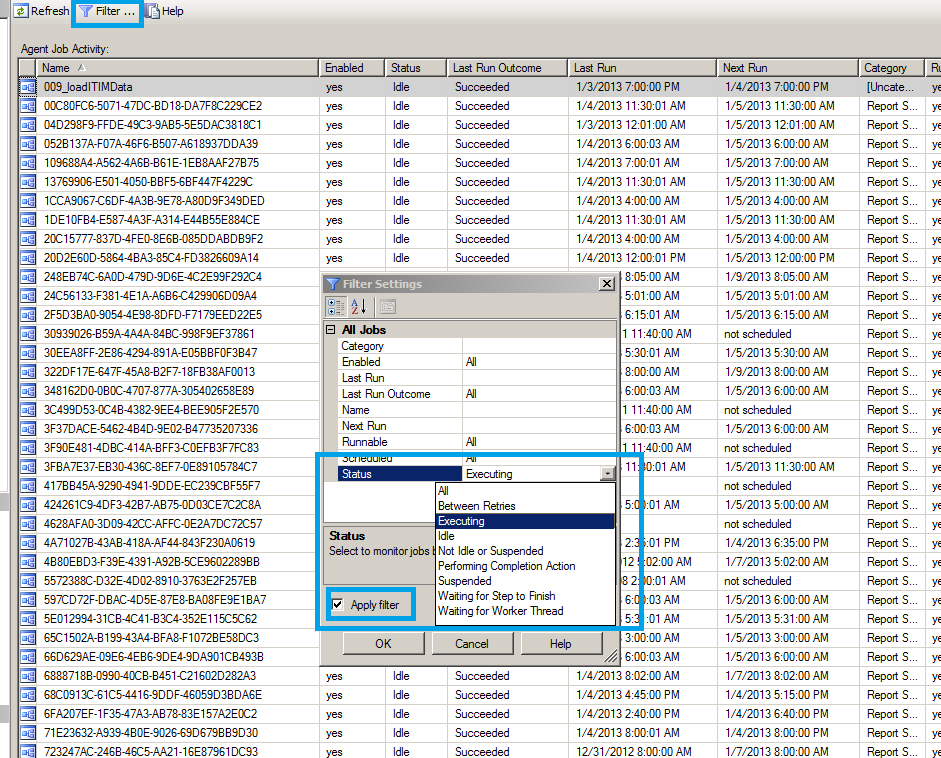Click the Category filter input field
941x758 pixels.
point(538,346)
